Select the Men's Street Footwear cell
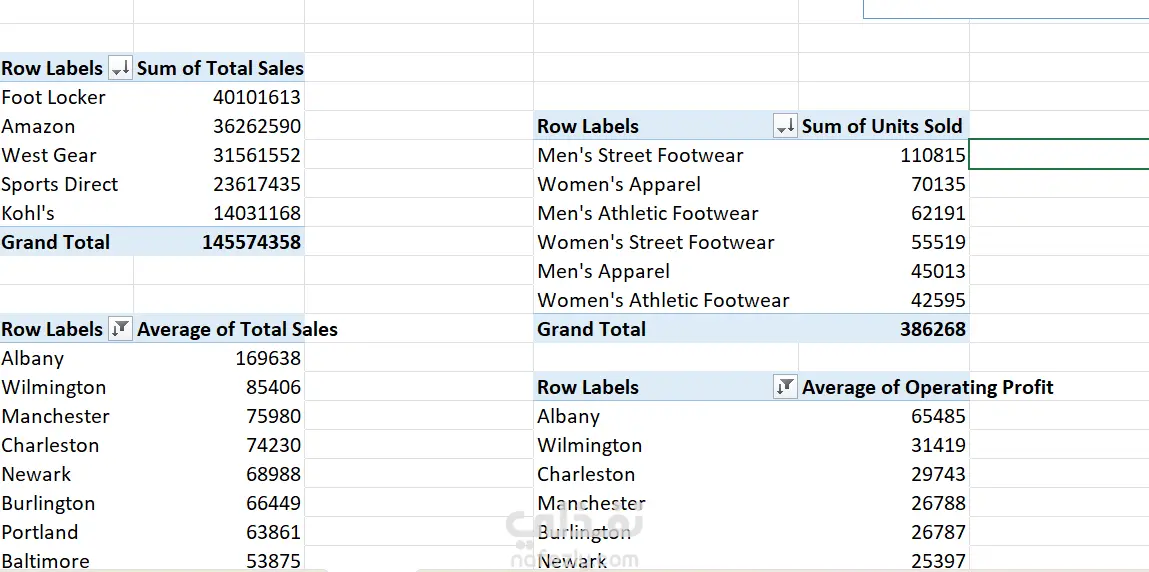The image size is (1149, 572). pos(640,155)
